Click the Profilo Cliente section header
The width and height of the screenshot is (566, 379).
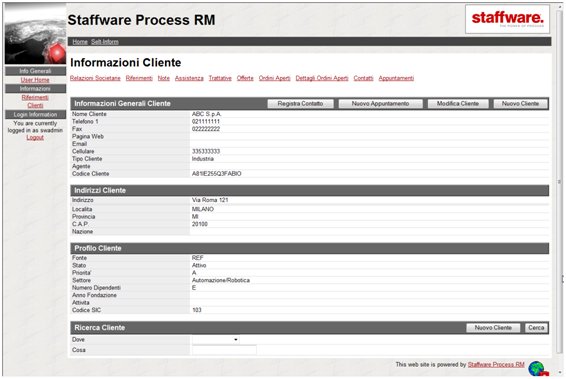310,248
